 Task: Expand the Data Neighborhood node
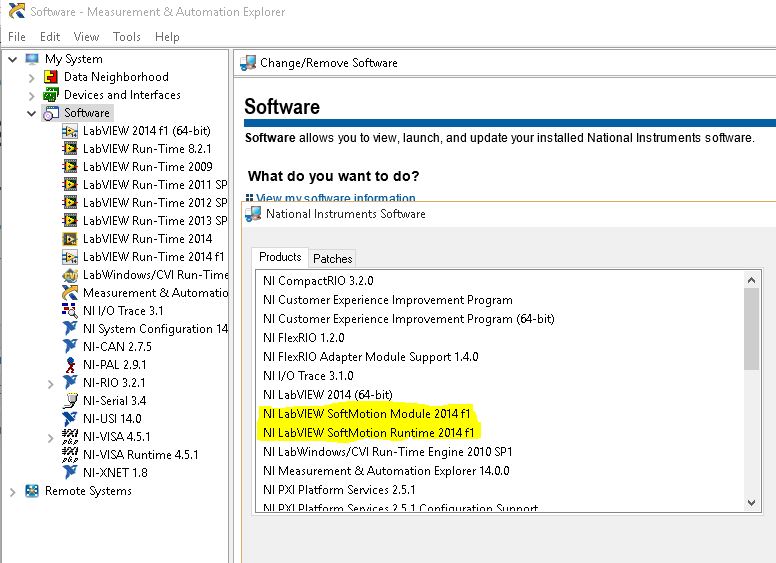(32, 78)
